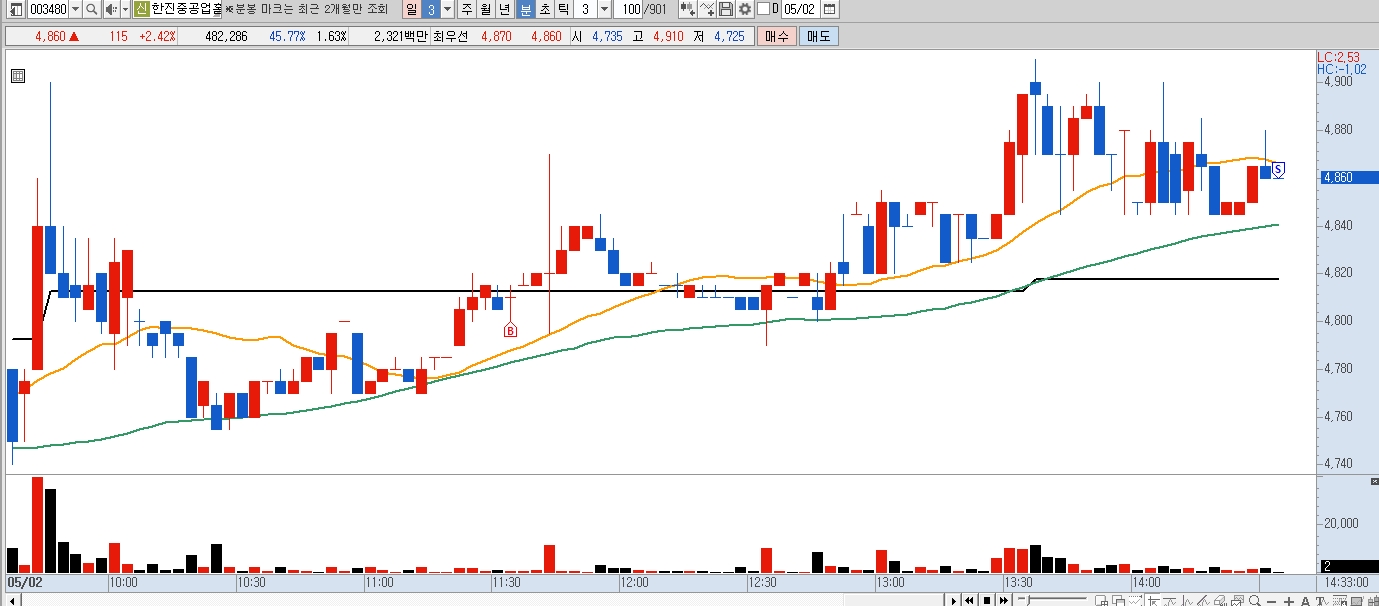The image size is (1379, 606).
Task: Click the low price 4,725 value
Action: [729, 36]
